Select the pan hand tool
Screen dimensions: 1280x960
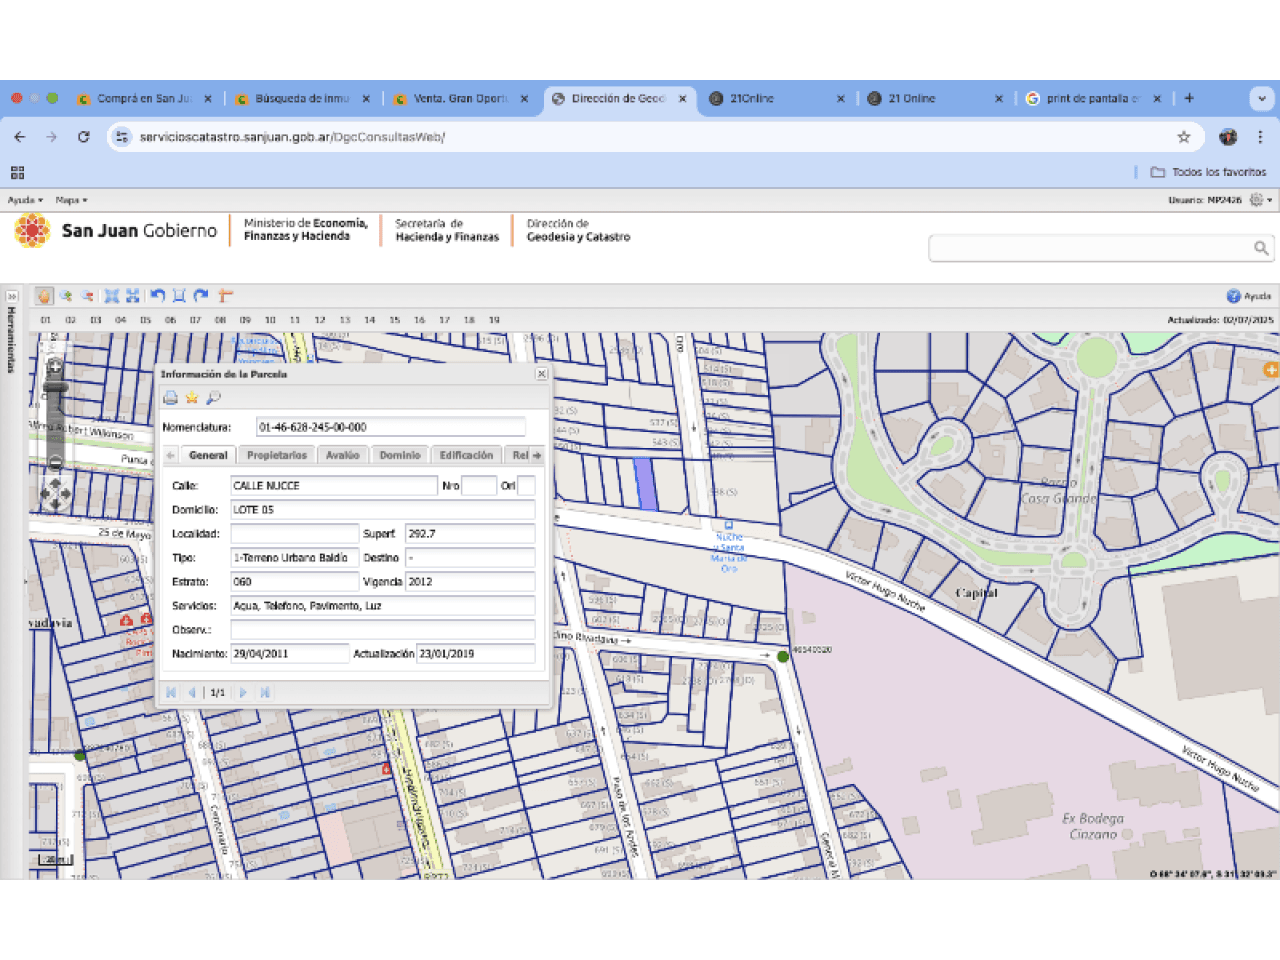click(x=44, y=296)
